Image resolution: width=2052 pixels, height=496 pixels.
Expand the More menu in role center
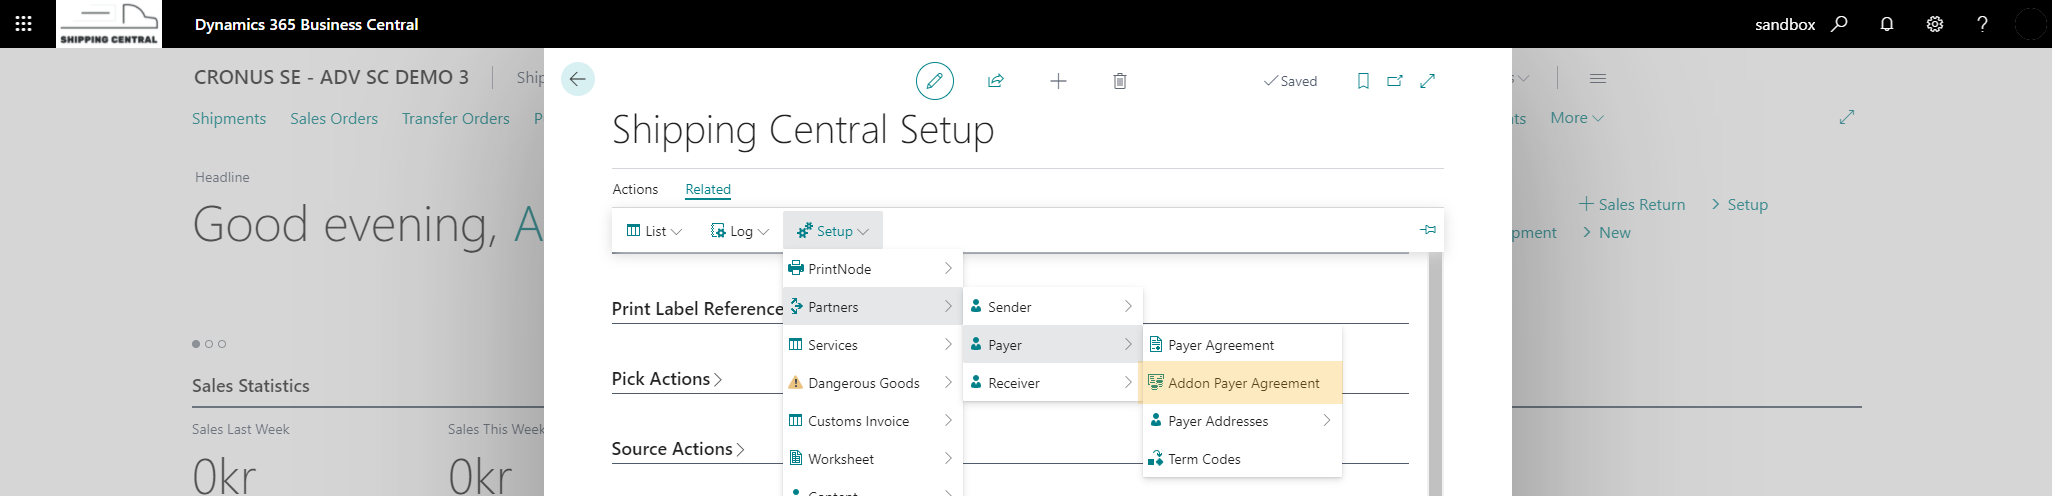1577,118
